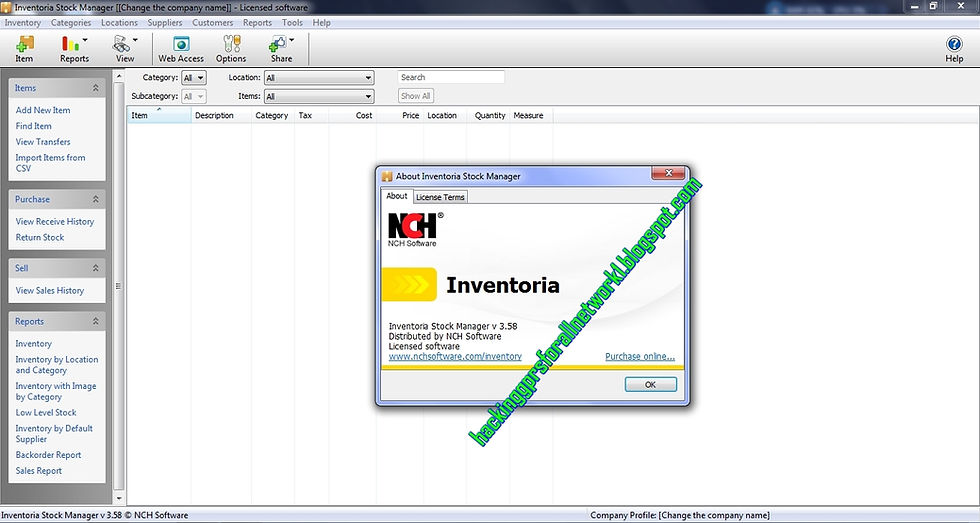980x523 pixels.
Task: Sort by the Location column header
Action: pyautogui.click(x=445, y=116)
